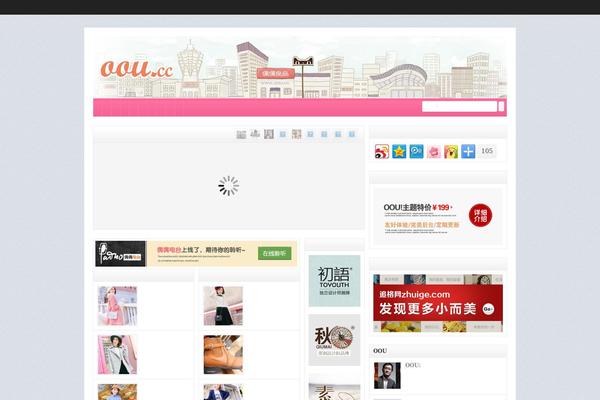Viewport: 600px width, 400px height.
Task: Select the first slider thumbnail above loading area
Action: (x=241, y=134)
